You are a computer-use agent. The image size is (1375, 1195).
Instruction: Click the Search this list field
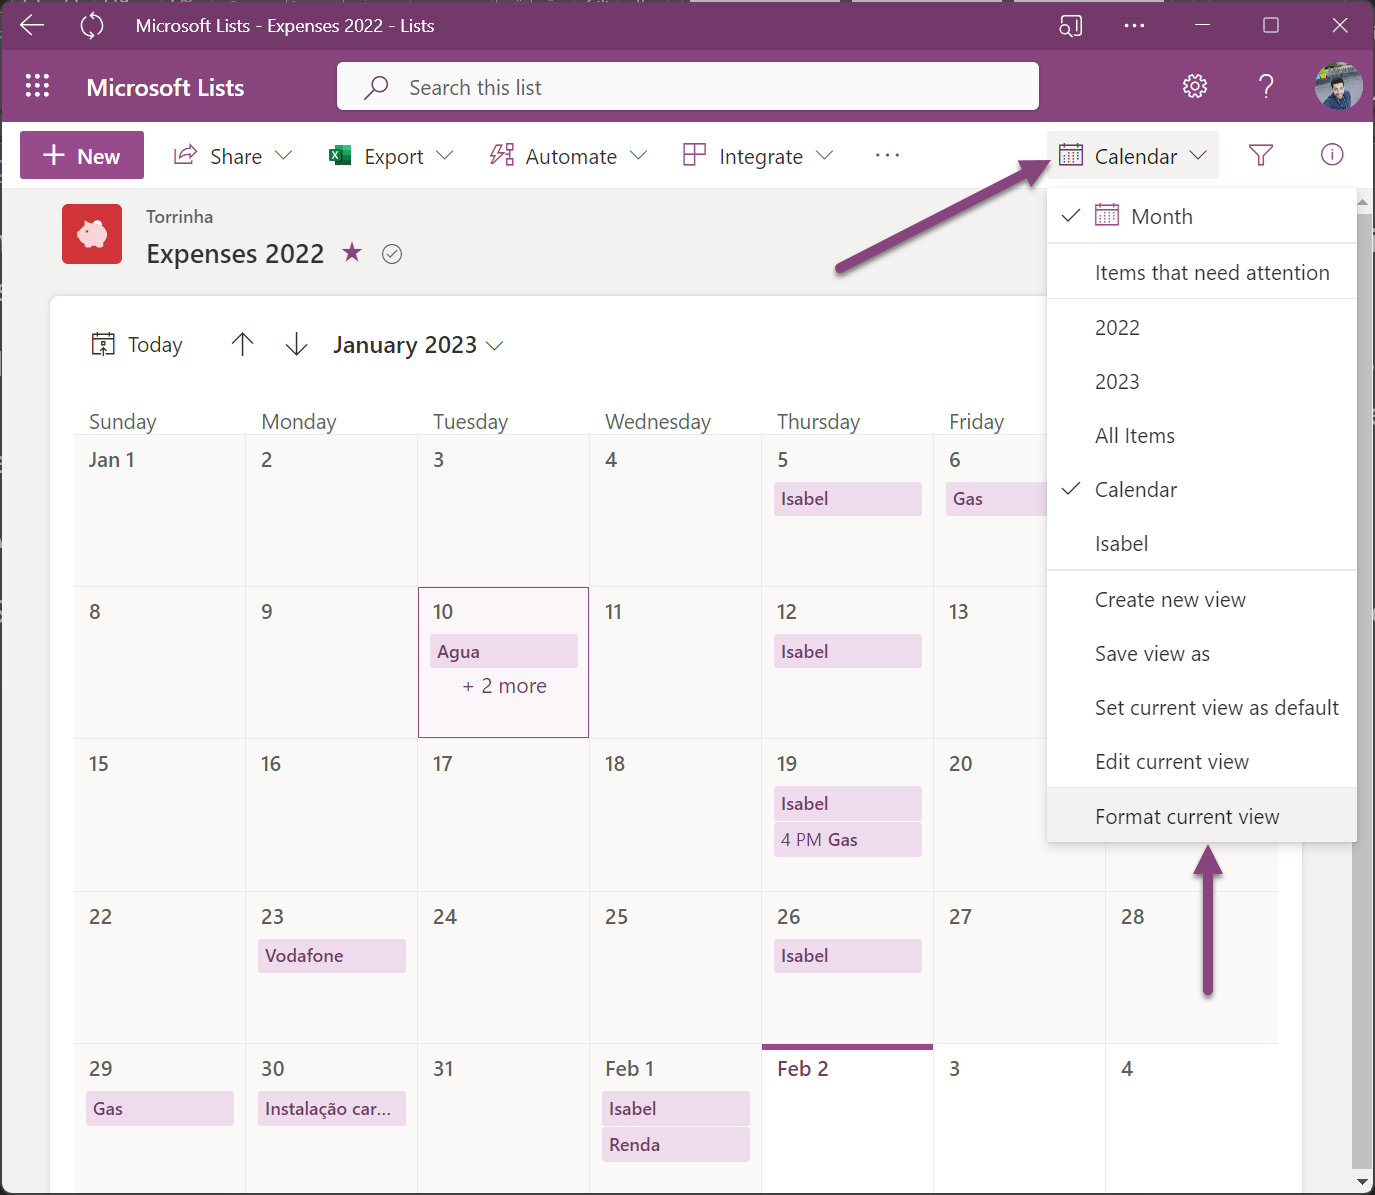(688, 88)
